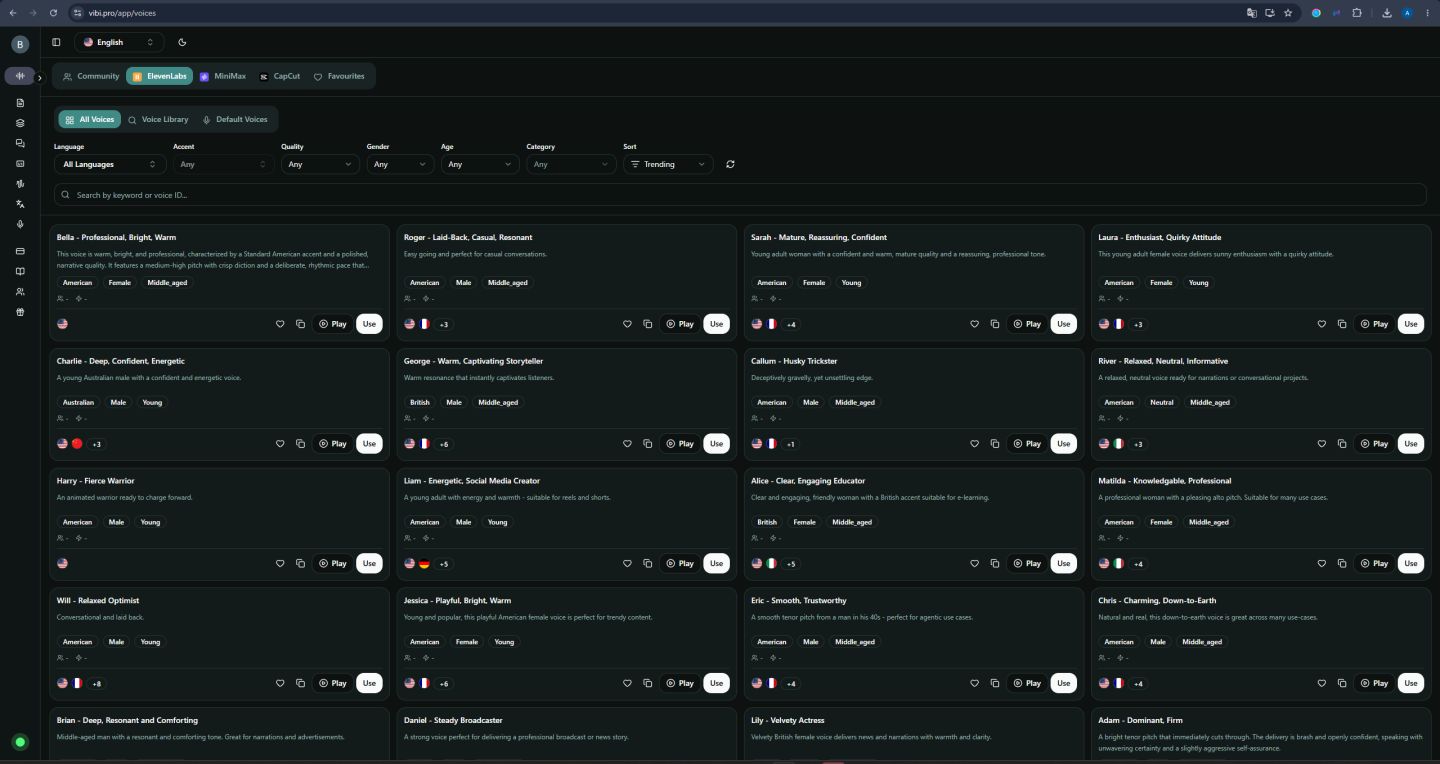Viewport: 1440px width, 764px height.
Task: Expand the sidebar with the chevron arrow
Action: tap(41, 77)
